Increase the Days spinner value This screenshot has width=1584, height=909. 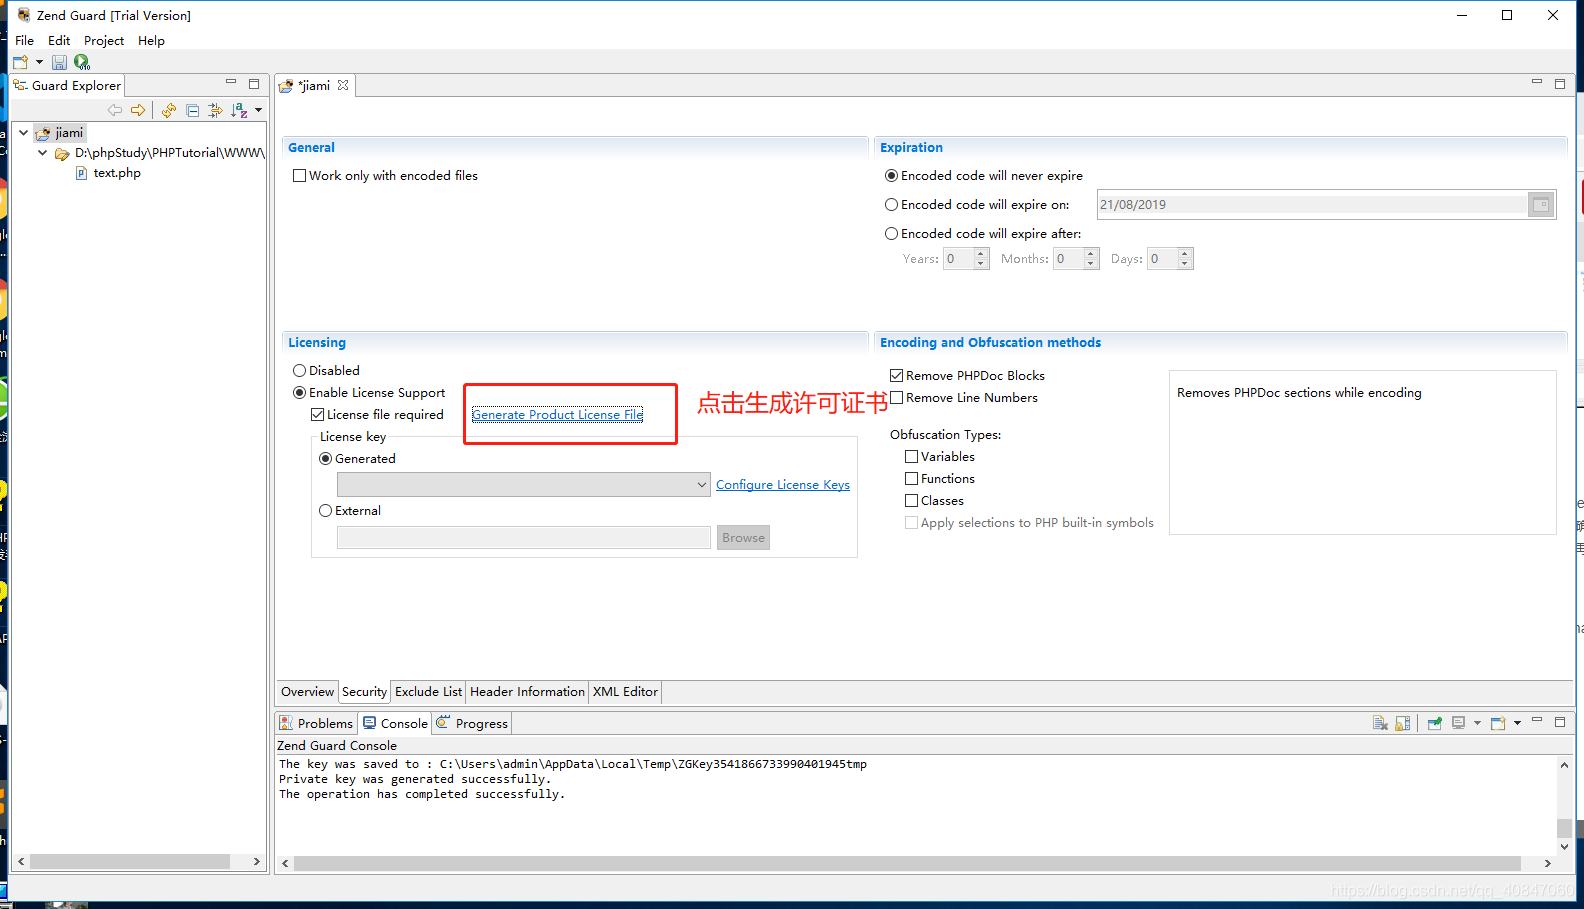click(x=1185, y=254)
